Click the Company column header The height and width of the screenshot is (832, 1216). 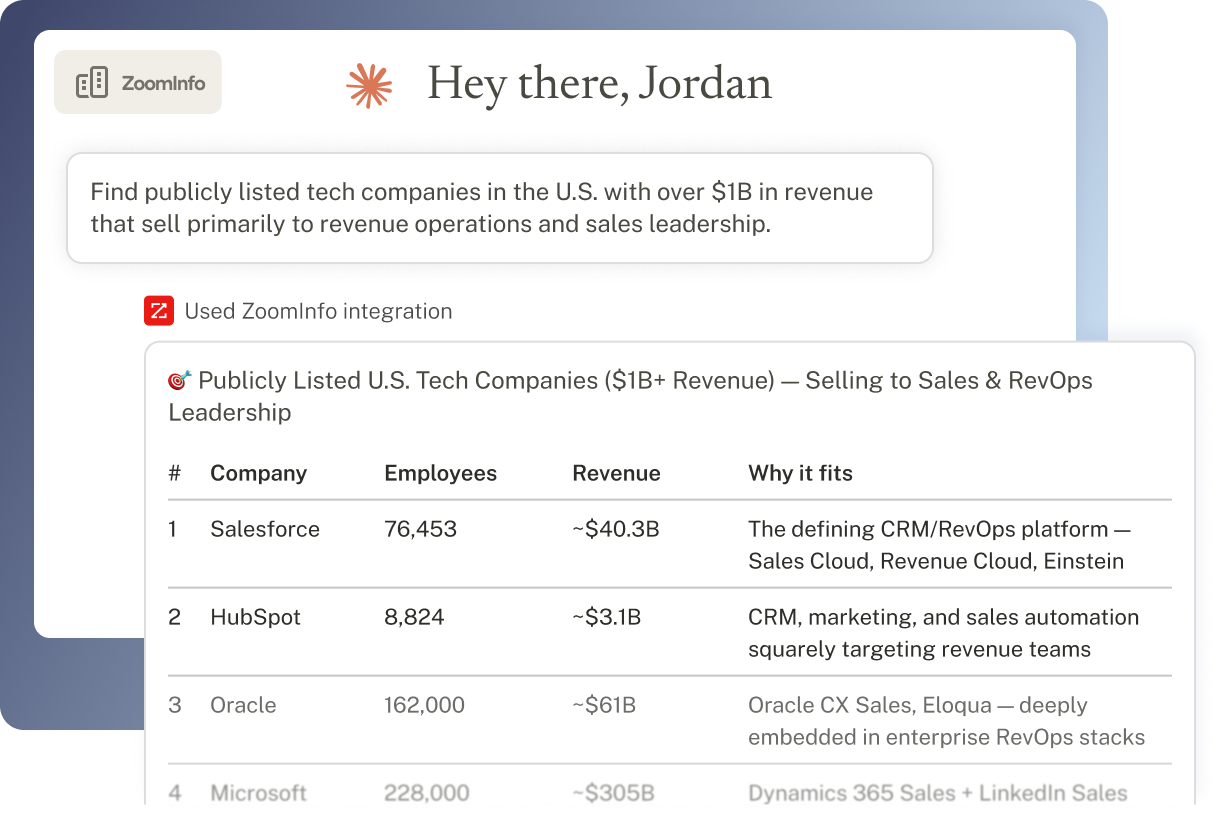click(x=258, y=473)
